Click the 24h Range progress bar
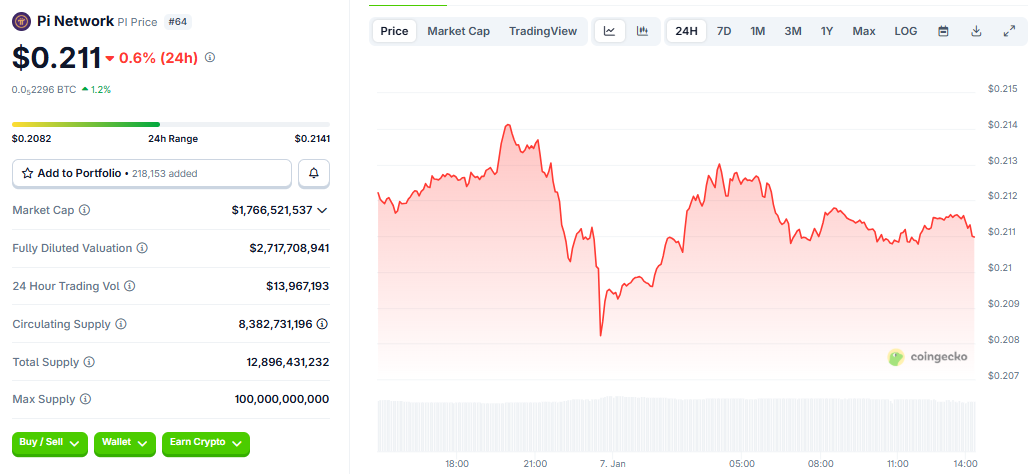The image size is (1035, 474). (171, 124)
